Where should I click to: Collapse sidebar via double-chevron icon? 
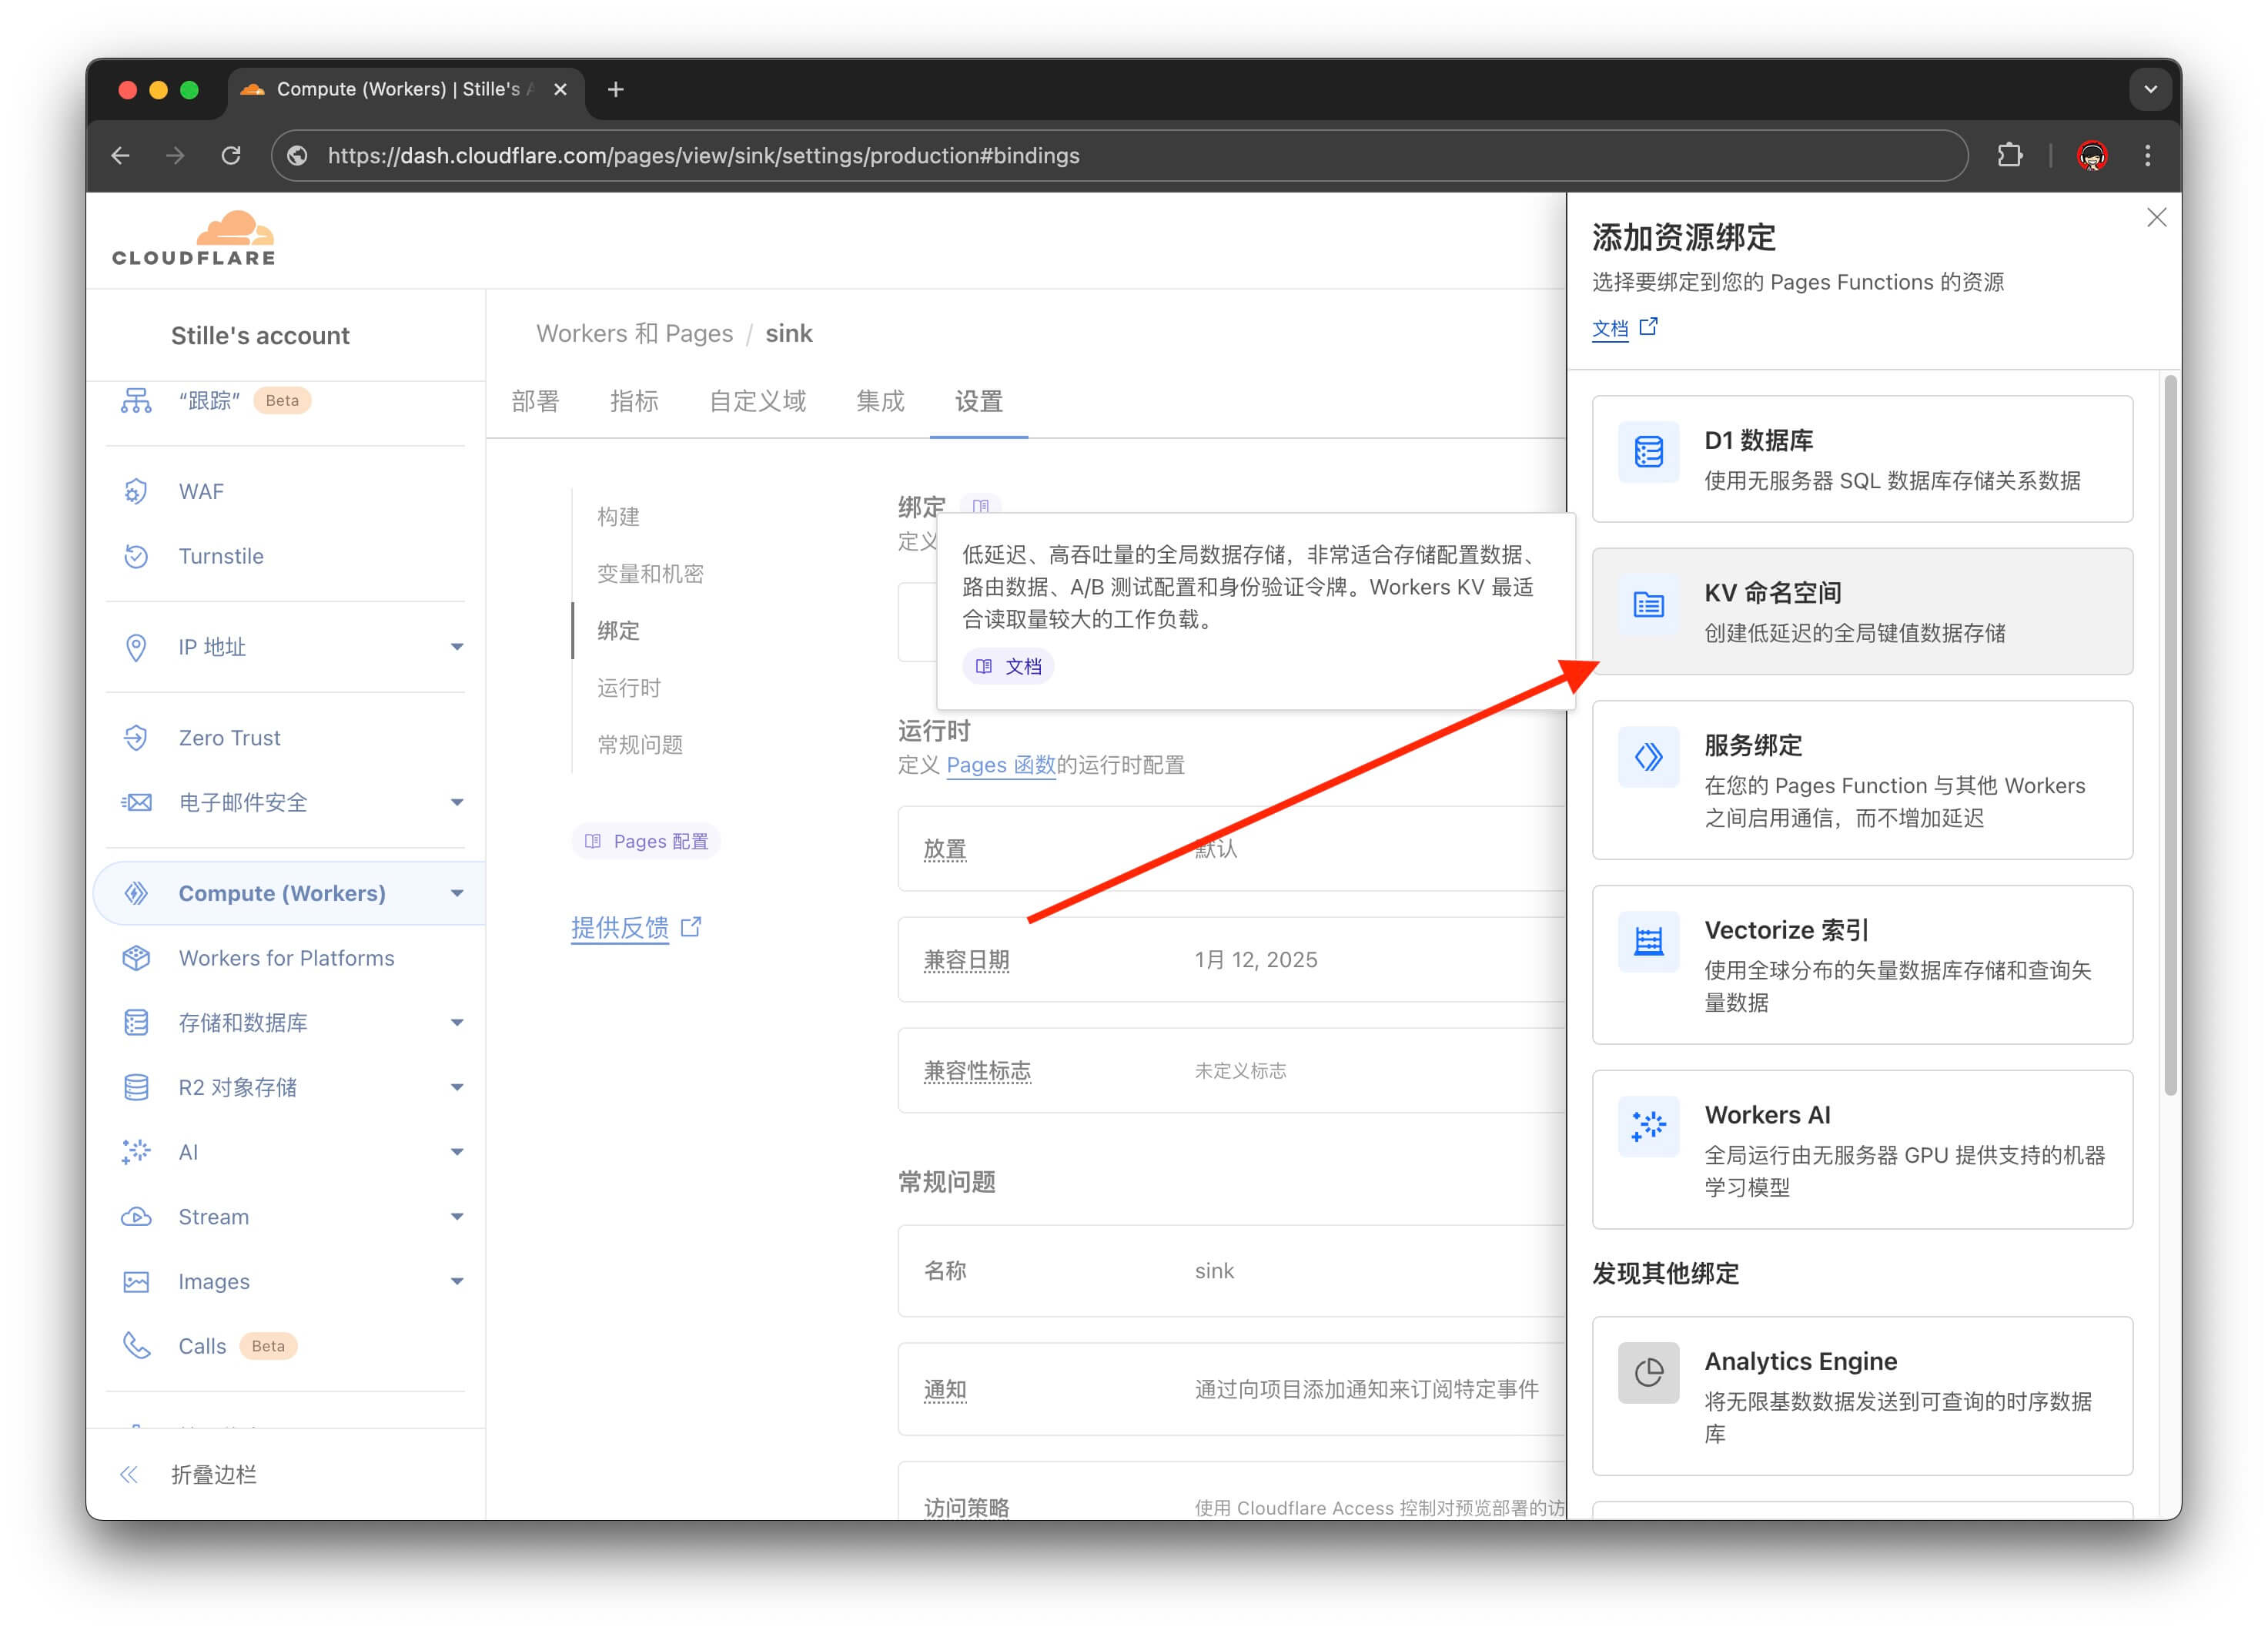(x=129, y=1474)
